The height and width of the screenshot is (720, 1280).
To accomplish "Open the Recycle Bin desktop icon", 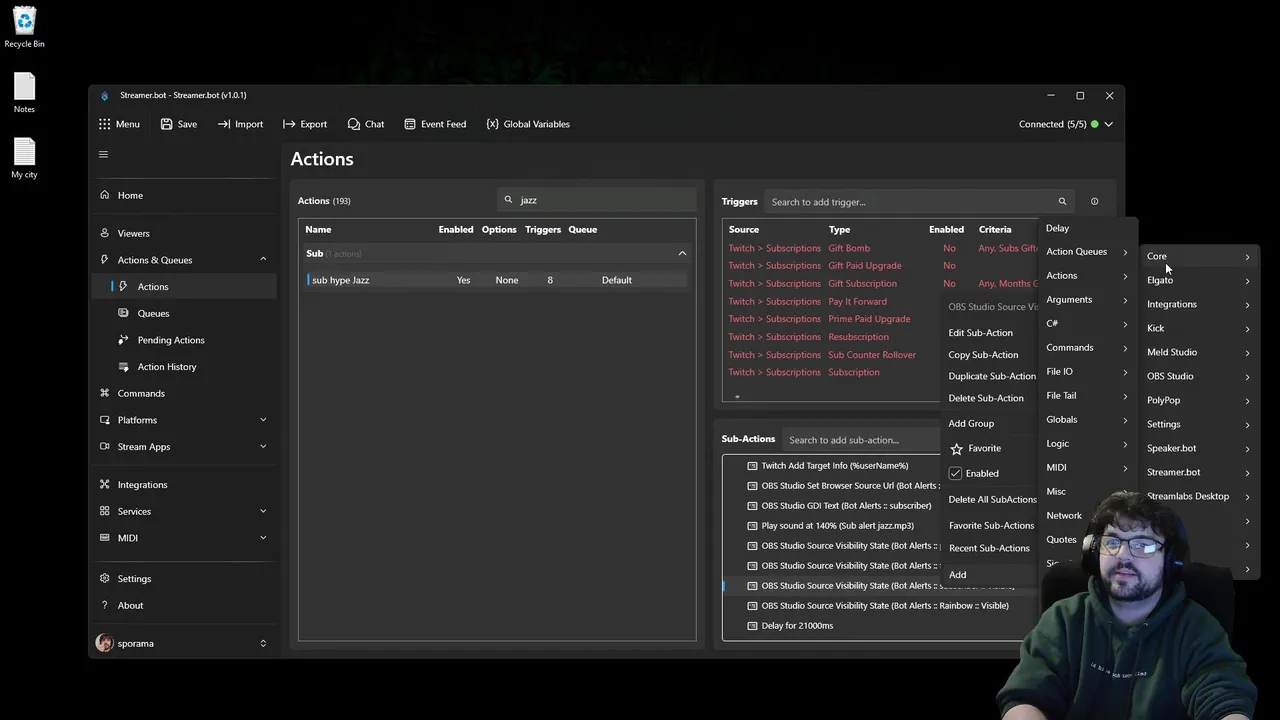I will 24,28.
